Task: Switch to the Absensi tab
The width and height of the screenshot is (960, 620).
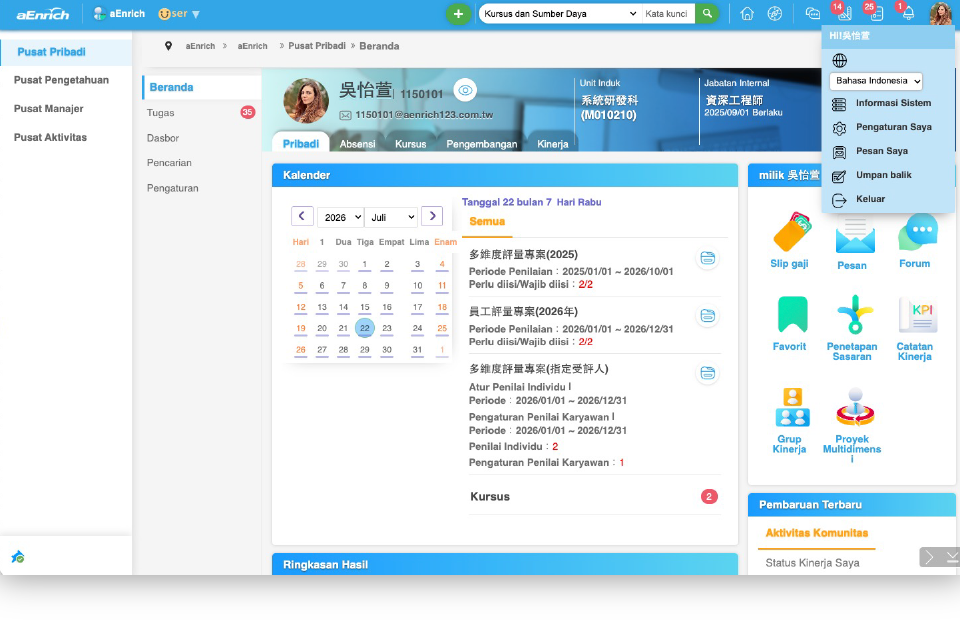Action: [x=358, y=144]
